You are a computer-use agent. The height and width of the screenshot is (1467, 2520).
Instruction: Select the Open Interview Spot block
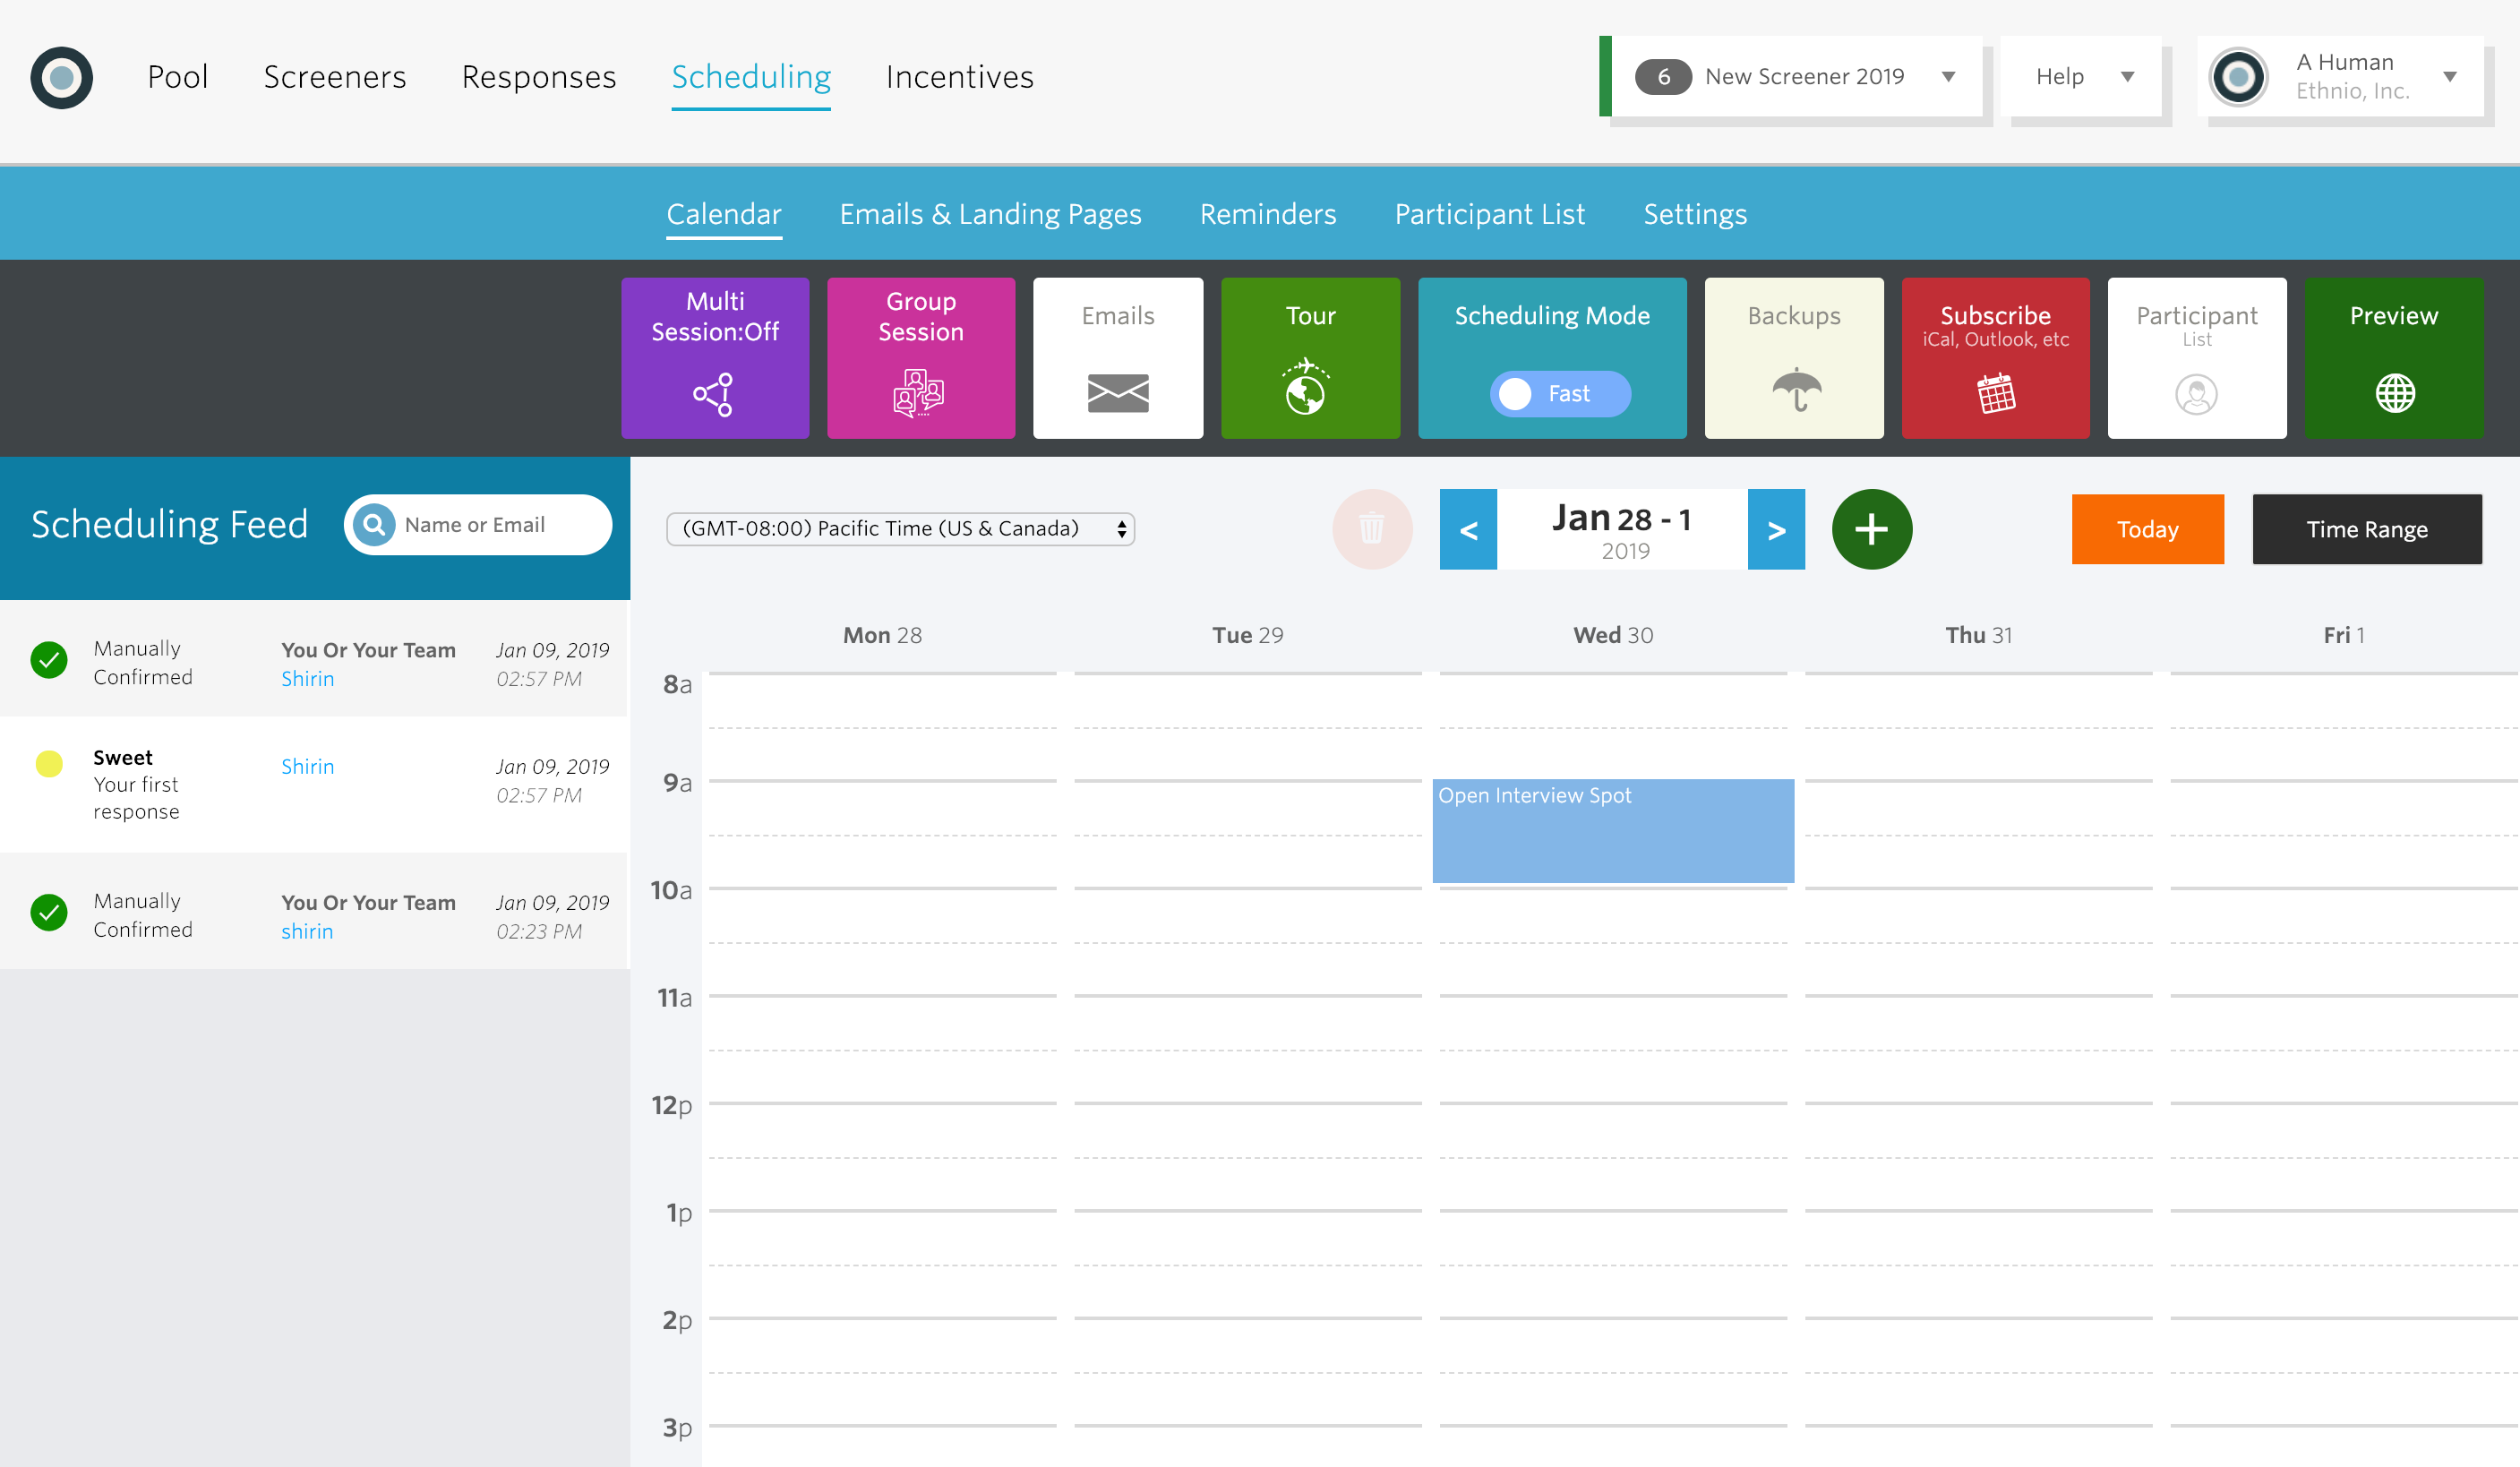pyautogui.click(x=1613, y=830)
